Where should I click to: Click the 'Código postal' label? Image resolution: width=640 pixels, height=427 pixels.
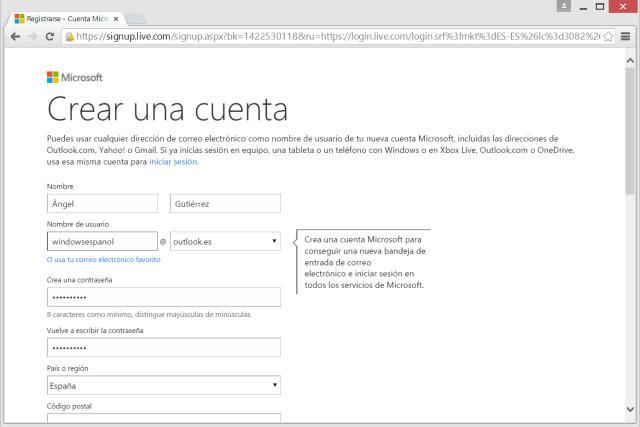(69, 406)
